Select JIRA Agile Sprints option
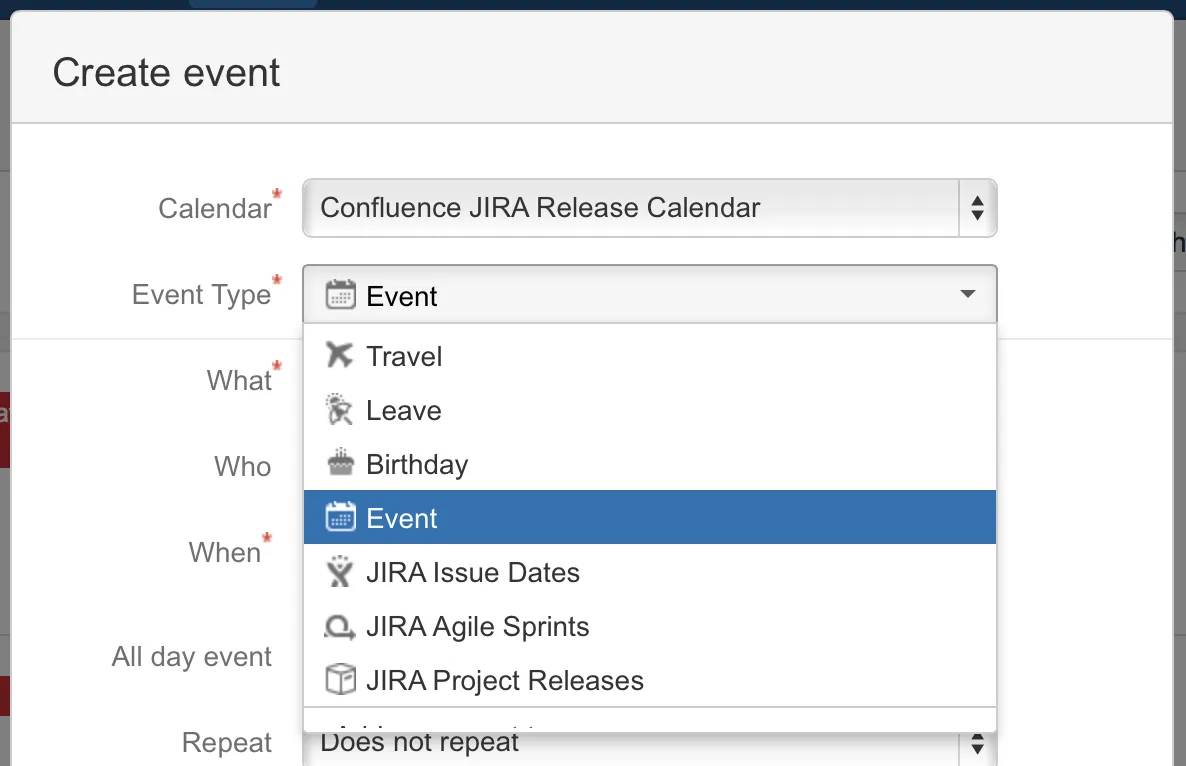This screenshot has width=1186, height=766. [x=650, y=626]
